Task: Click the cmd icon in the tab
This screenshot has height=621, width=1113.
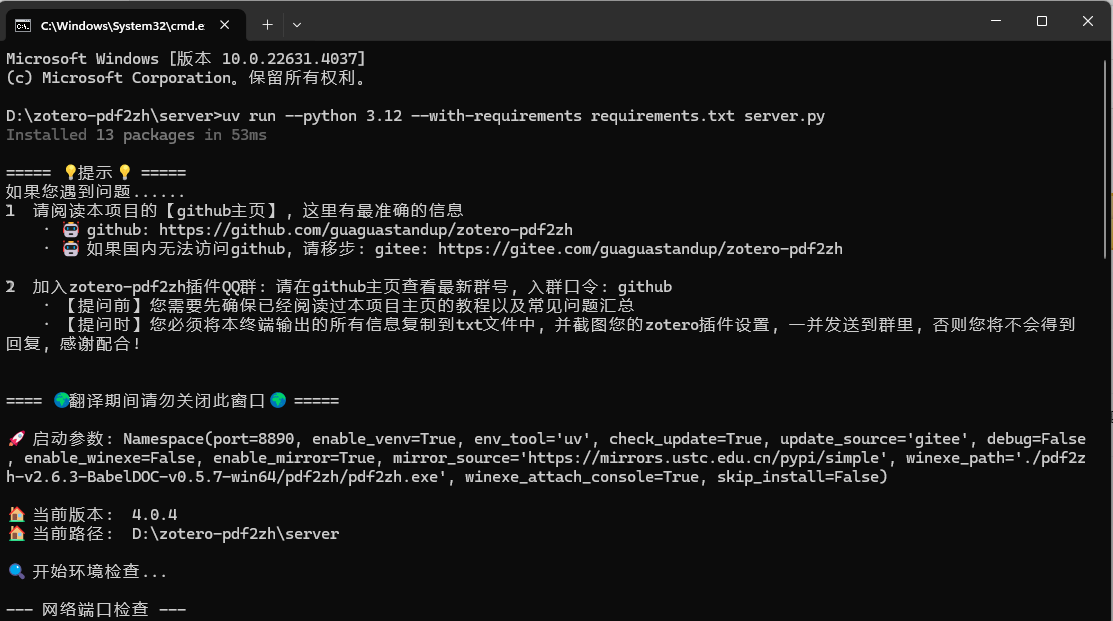Action: (x=23, y=26)
